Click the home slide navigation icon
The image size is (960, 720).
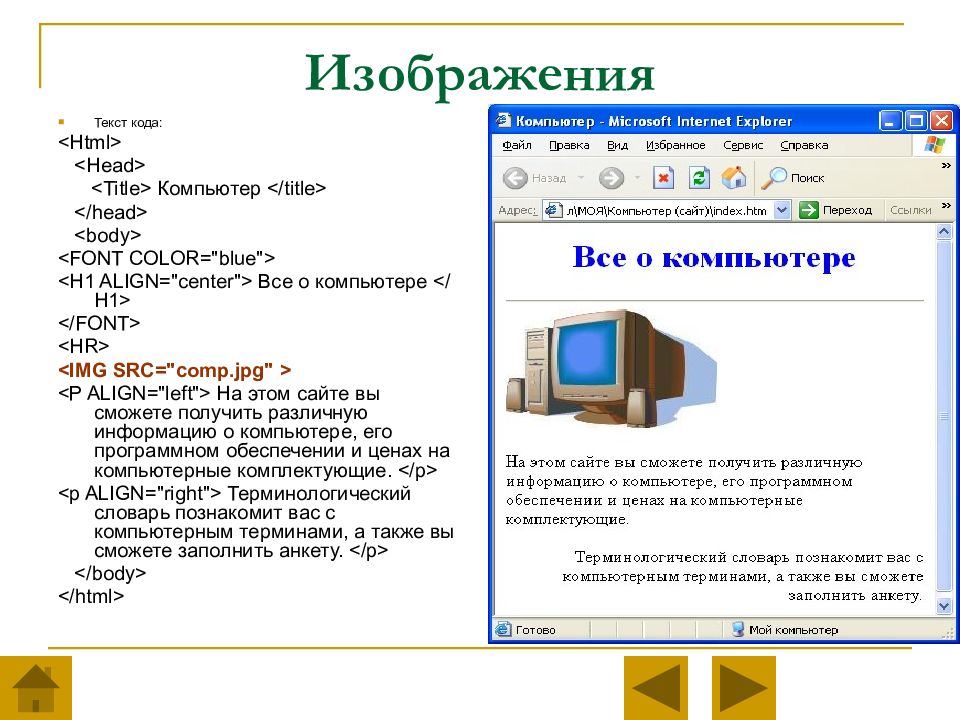tap(36, 688)
